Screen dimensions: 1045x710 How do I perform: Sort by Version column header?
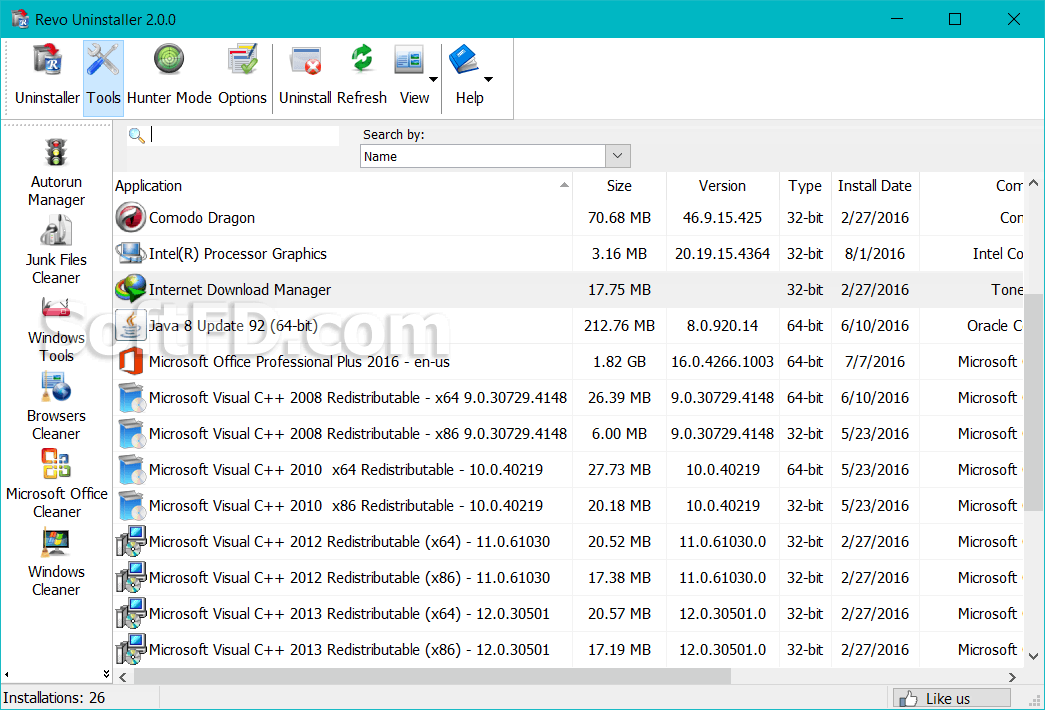click(722, 186)
